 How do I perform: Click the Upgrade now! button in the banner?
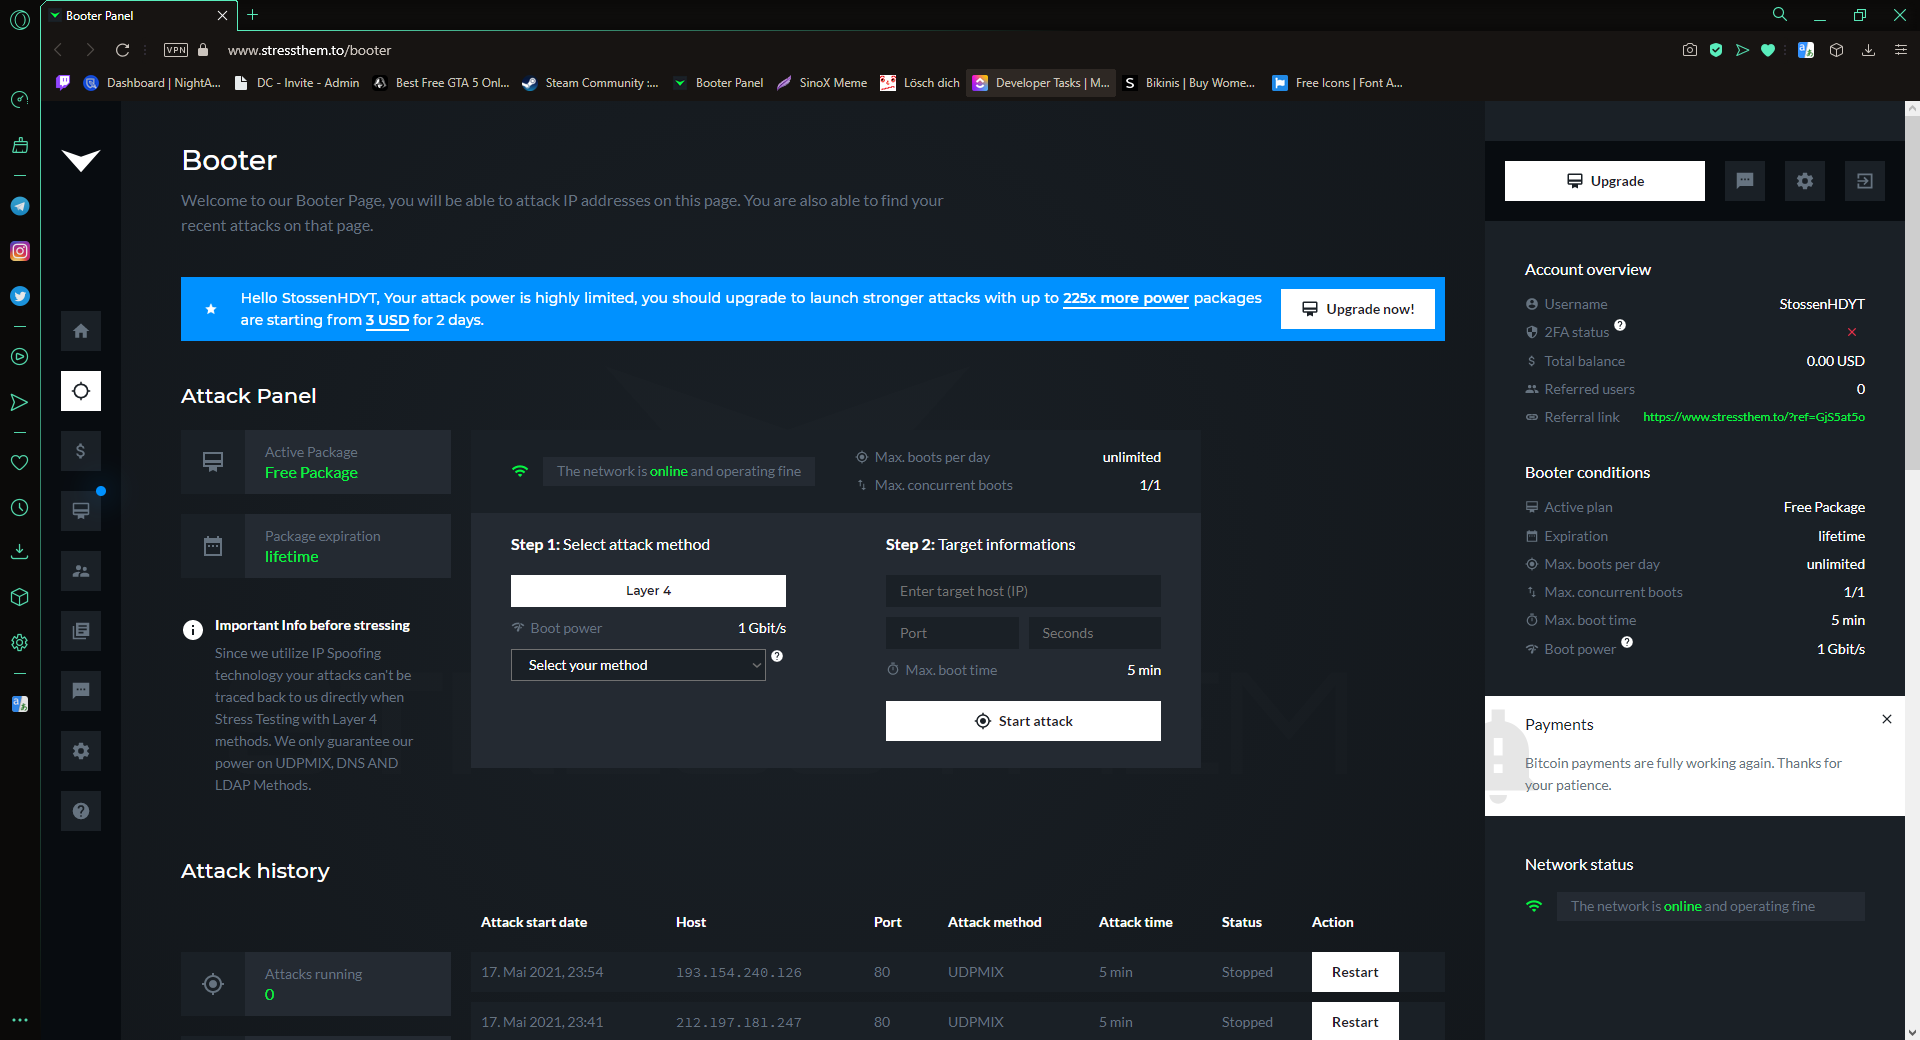(1357, 309)
